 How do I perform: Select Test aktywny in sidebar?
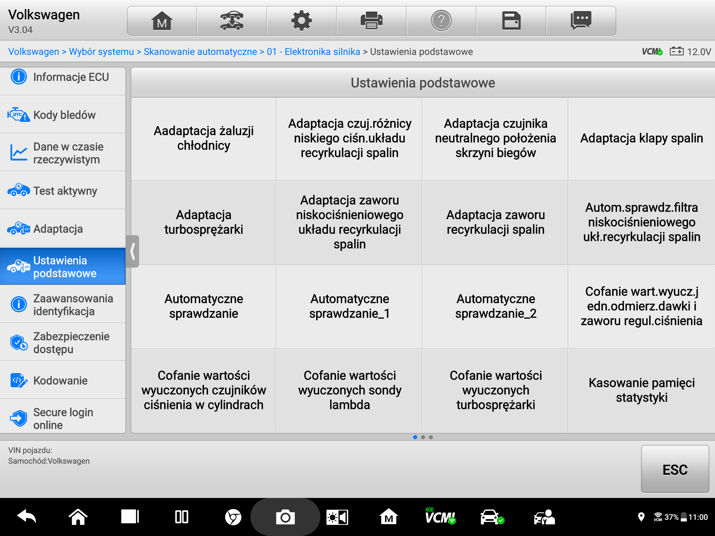(62, 191)
